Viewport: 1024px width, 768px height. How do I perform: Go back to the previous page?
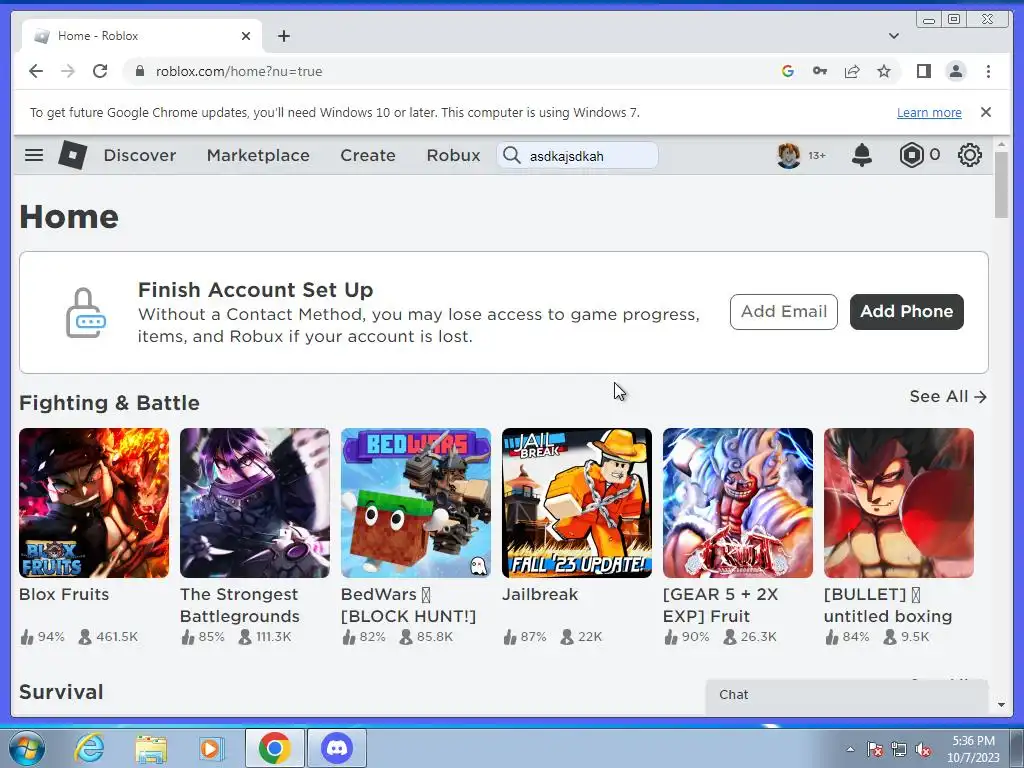36,71
